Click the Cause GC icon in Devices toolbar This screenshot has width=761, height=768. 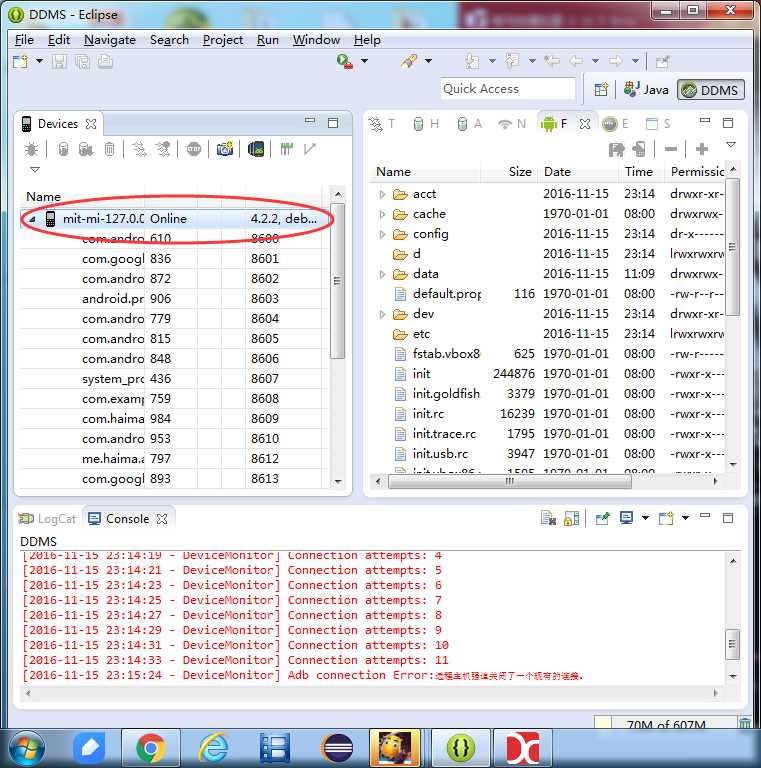tap(110, 149)
